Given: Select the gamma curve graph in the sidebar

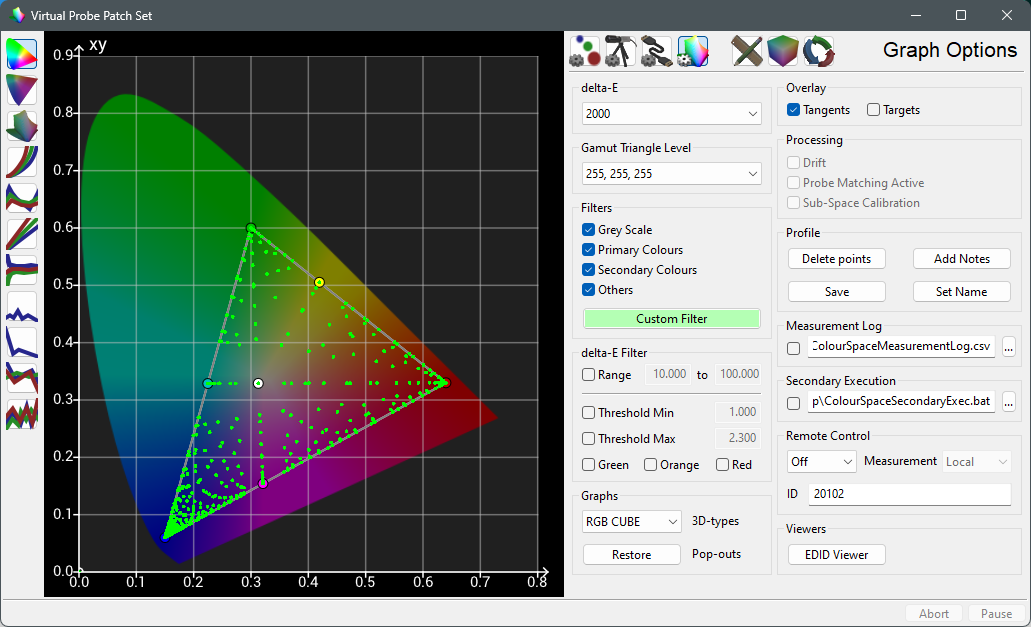Looking at the screenshot, I should click(x=21, y=161).
